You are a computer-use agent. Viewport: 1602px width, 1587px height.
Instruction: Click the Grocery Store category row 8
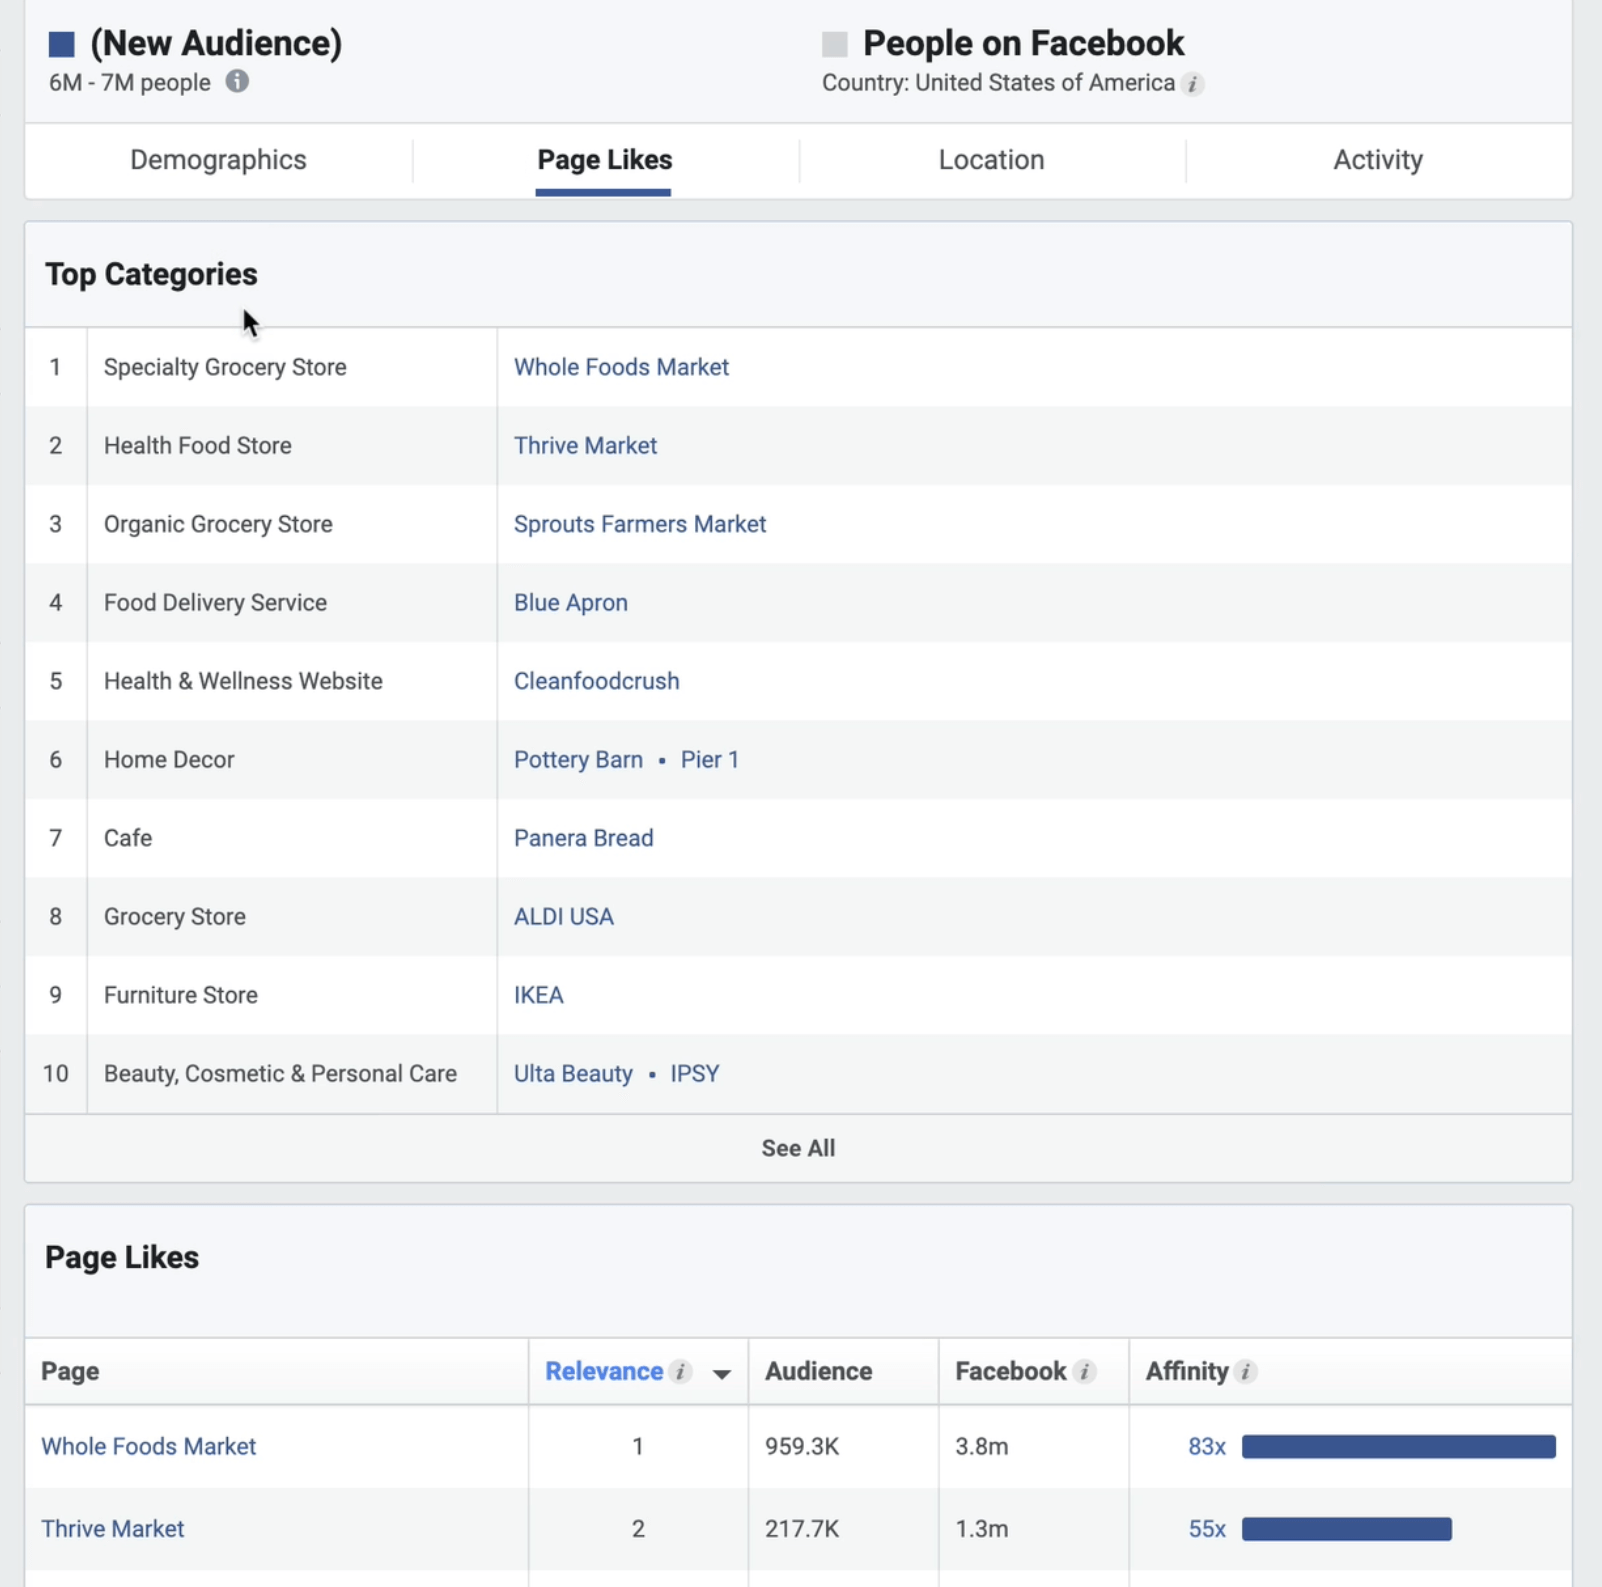tap(175, 917)
